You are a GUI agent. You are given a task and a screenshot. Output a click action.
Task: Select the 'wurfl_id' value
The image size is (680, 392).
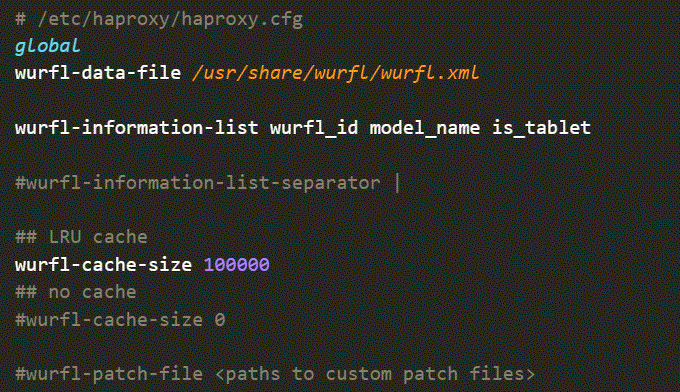point(314,128)
